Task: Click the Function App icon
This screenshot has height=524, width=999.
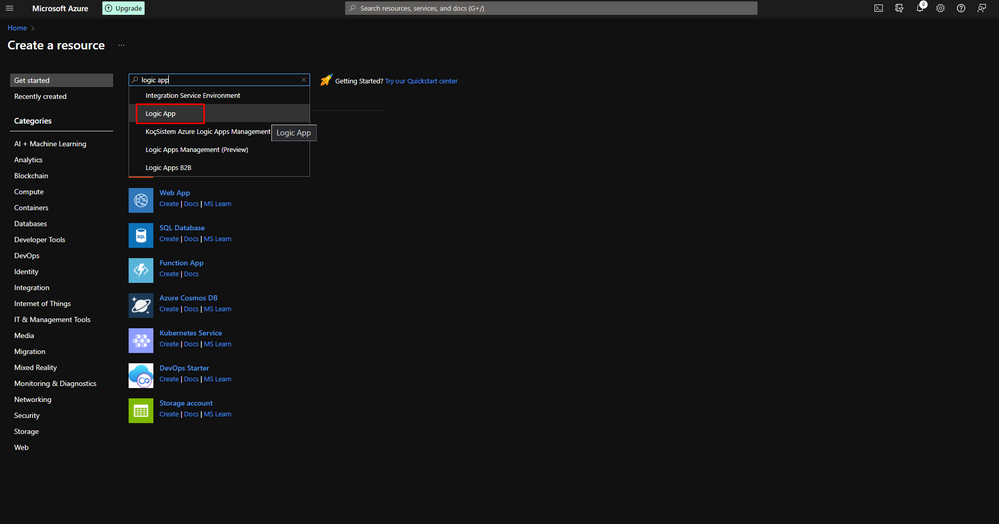Action: 141,270
